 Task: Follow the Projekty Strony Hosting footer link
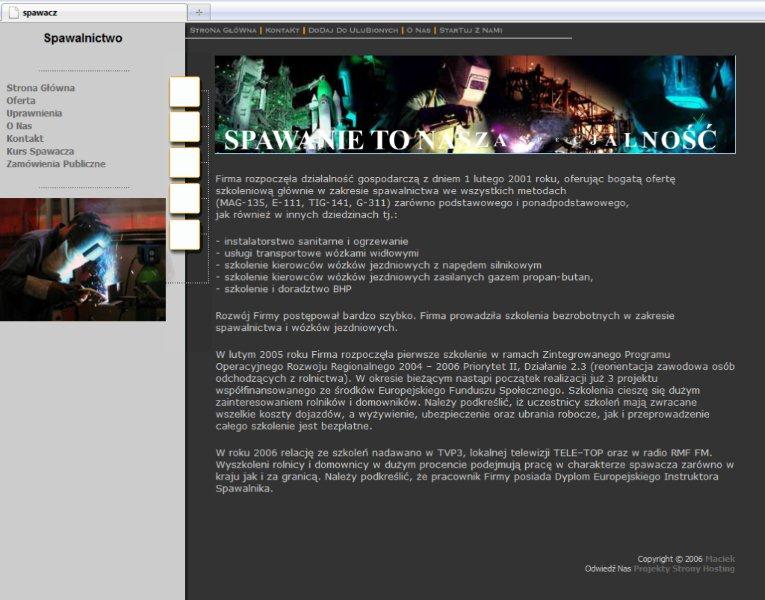pyautogui.click(x=684, y=569)
